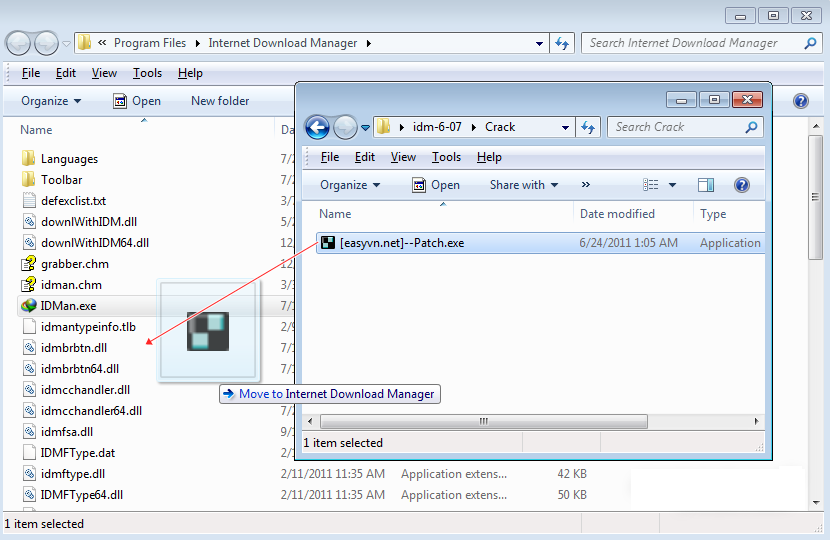
Task: Click the forward arrow in the Crack window
Action: (345, 128)
